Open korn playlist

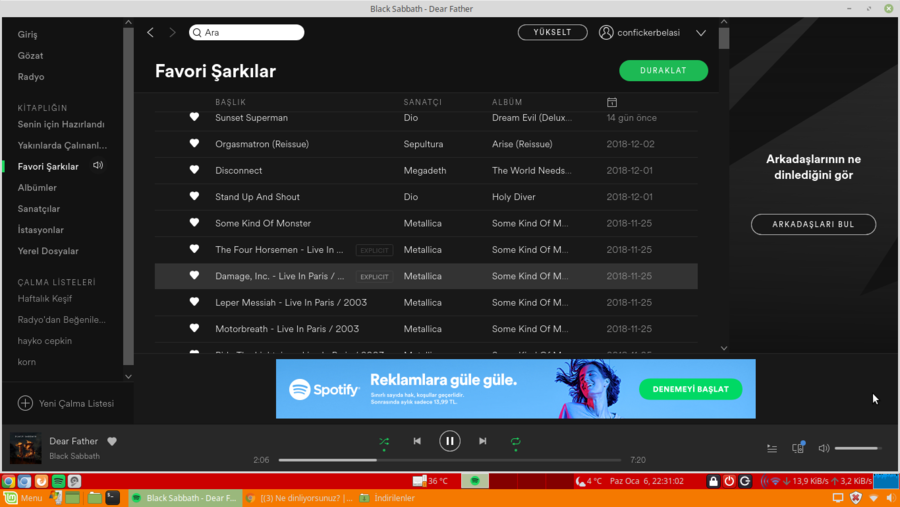click(x=26, y=362)
